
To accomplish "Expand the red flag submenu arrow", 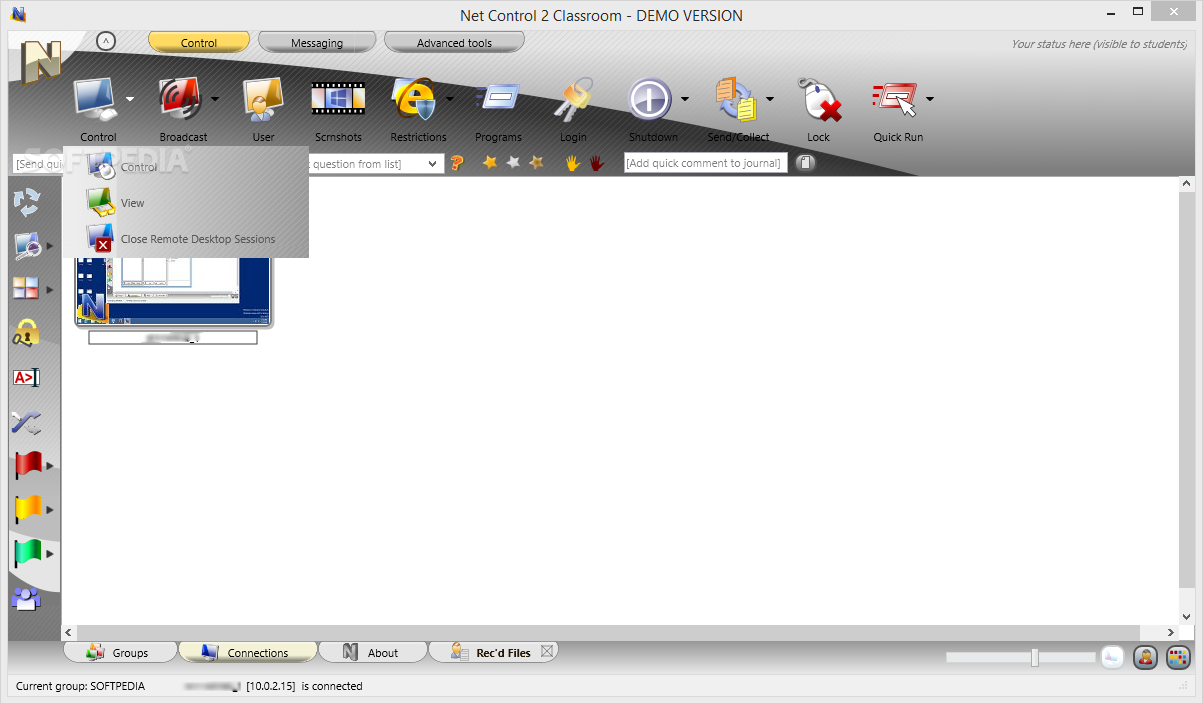I will tap(49, 466).
